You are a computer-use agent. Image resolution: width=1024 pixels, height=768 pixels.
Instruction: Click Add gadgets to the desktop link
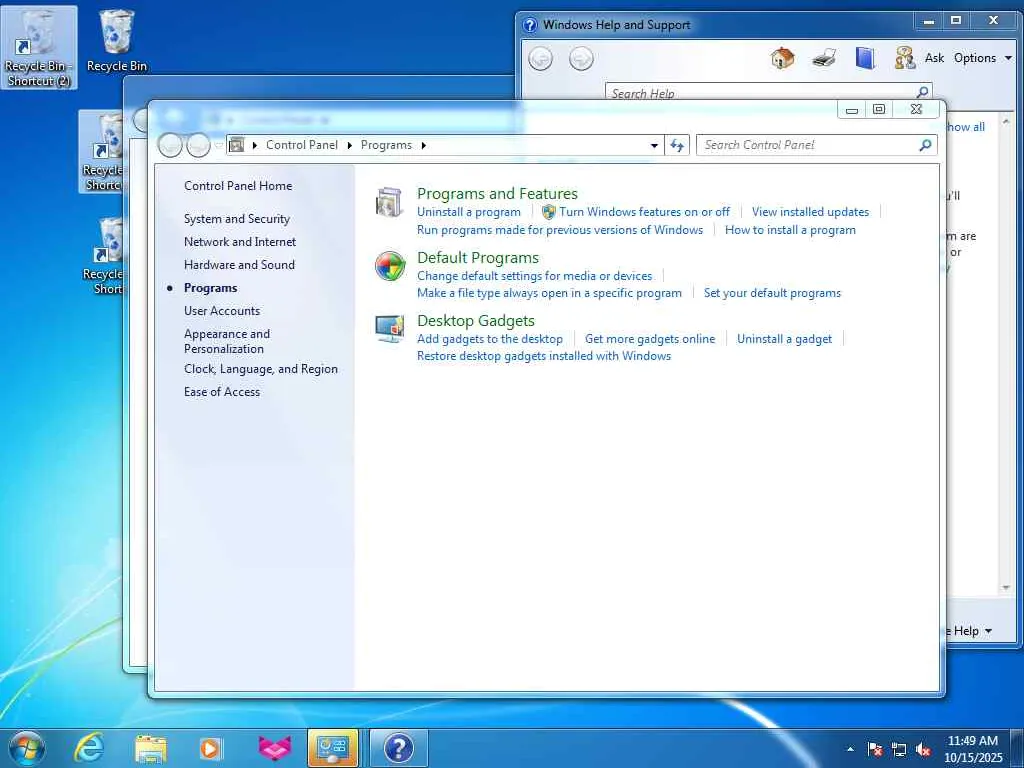(489, 338)
